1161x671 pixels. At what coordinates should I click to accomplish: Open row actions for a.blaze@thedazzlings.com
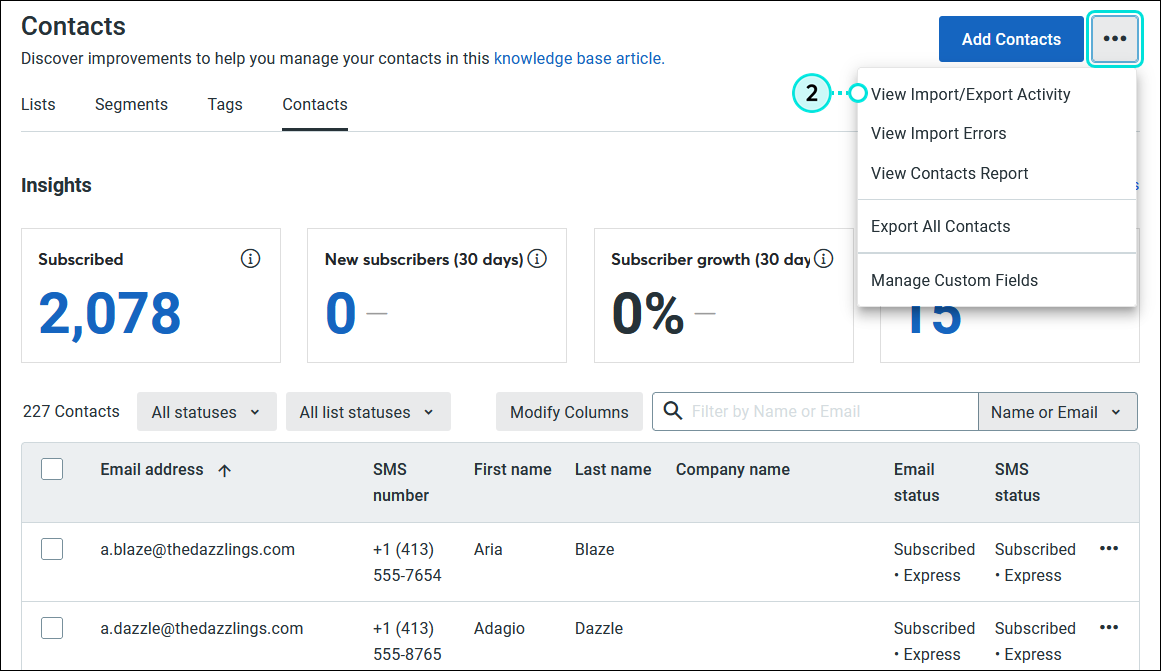click(x=1108, y=549)
